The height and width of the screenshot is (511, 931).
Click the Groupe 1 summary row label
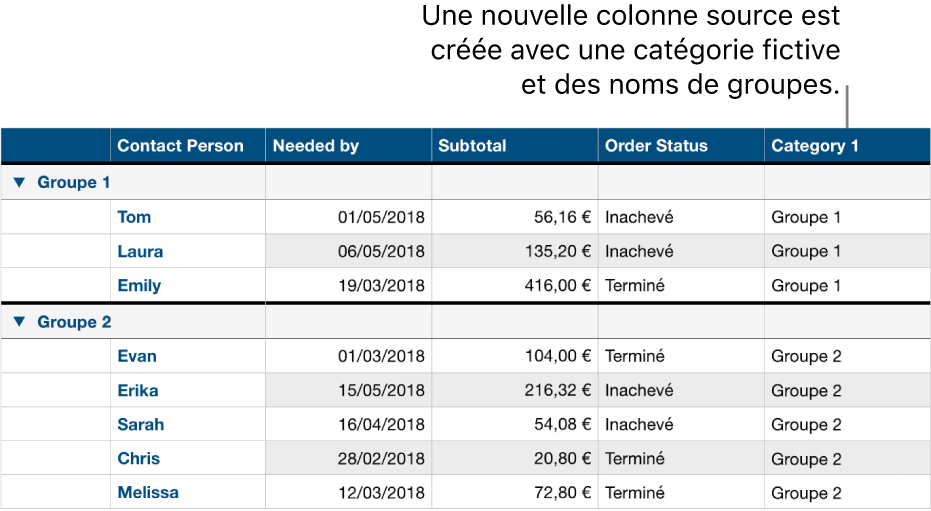coord(74,183)
